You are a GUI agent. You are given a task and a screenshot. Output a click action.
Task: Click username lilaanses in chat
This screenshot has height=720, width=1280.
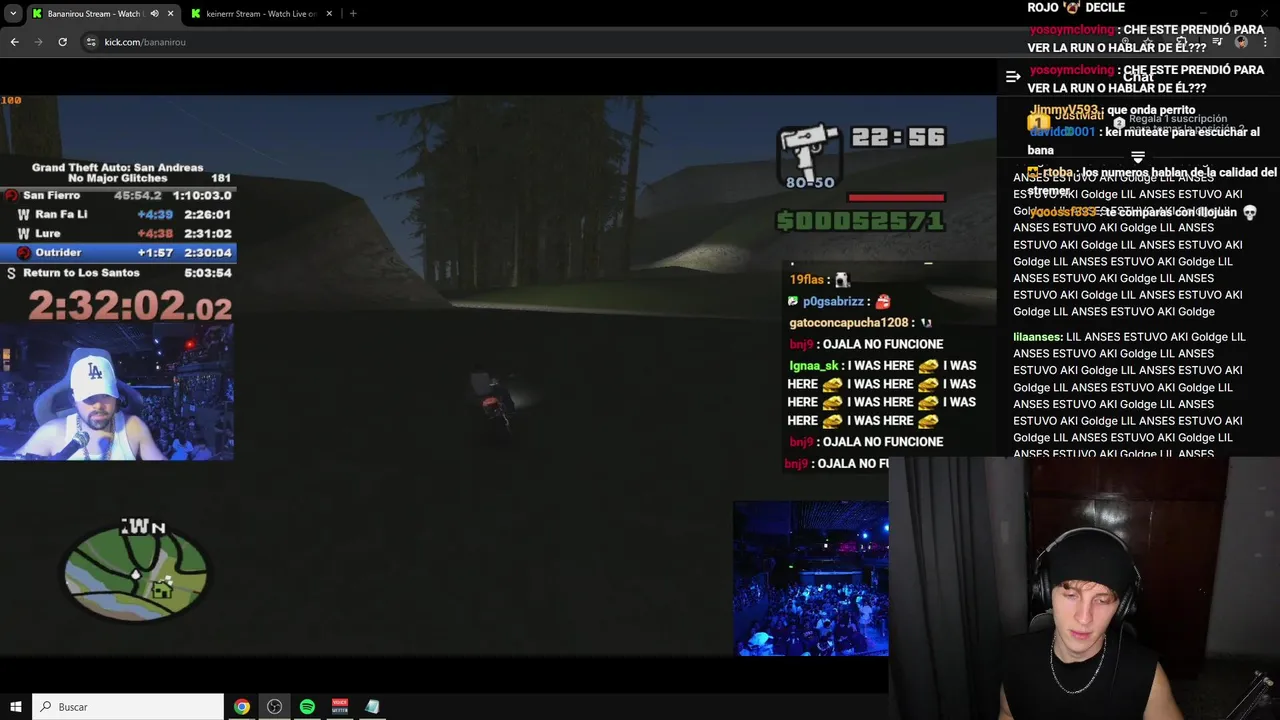[1037, 337]
